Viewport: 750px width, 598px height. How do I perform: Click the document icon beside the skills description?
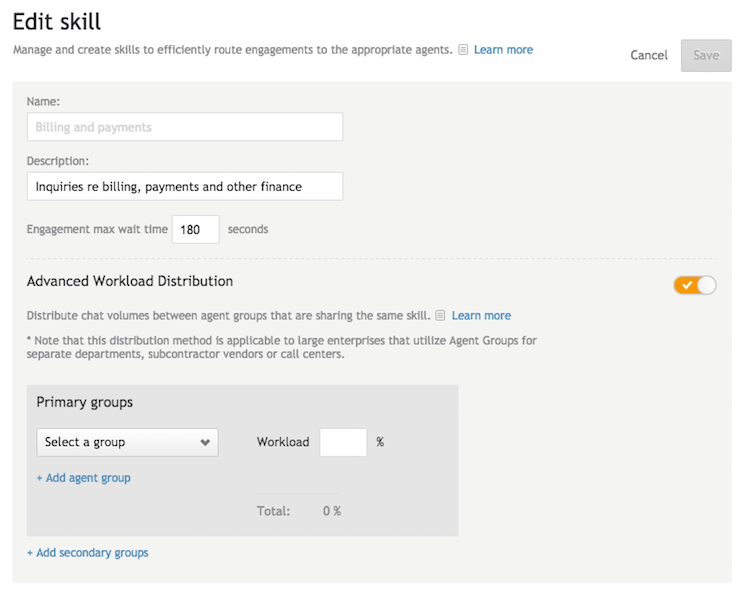click(463, 50)
